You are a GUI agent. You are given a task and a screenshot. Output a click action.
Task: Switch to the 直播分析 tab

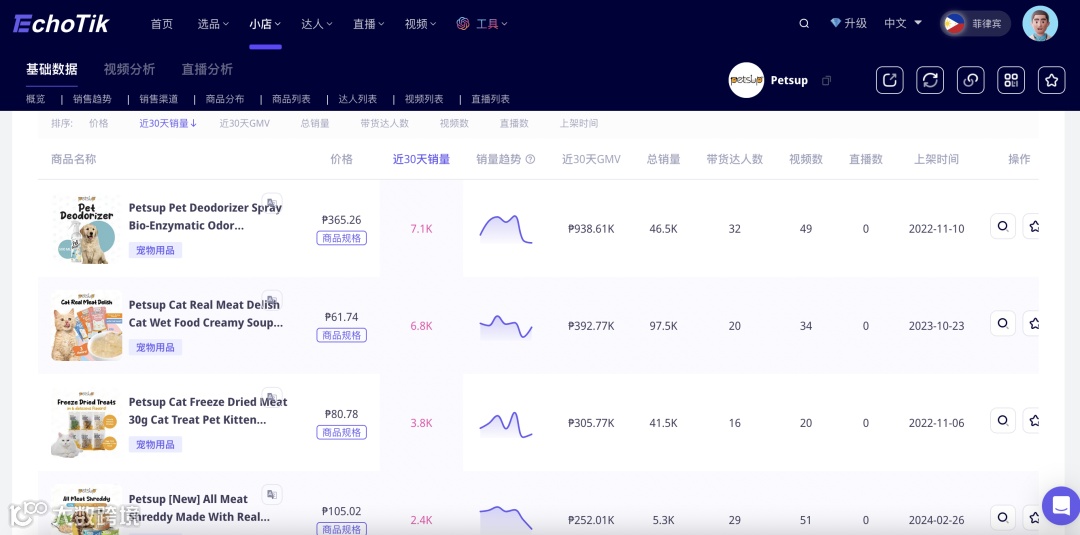tap(207, 69)
